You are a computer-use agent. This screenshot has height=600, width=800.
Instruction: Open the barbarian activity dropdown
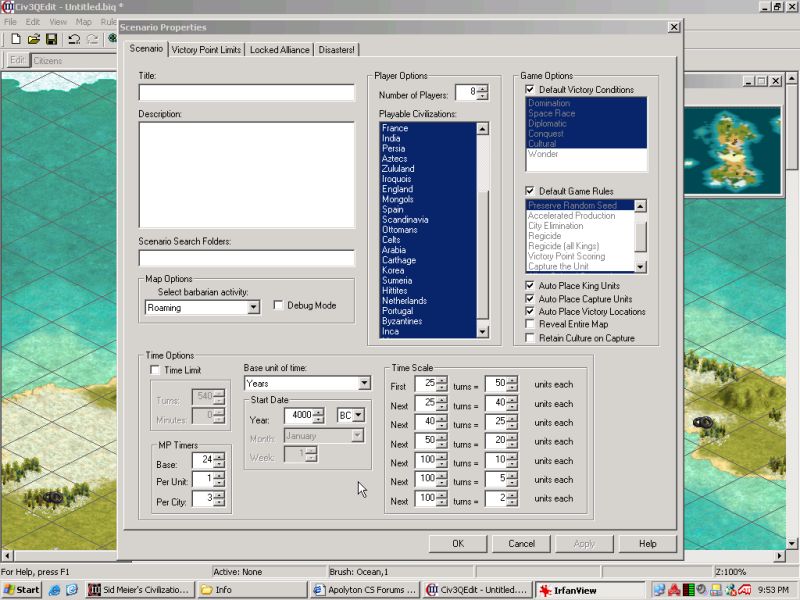(253, 308)
